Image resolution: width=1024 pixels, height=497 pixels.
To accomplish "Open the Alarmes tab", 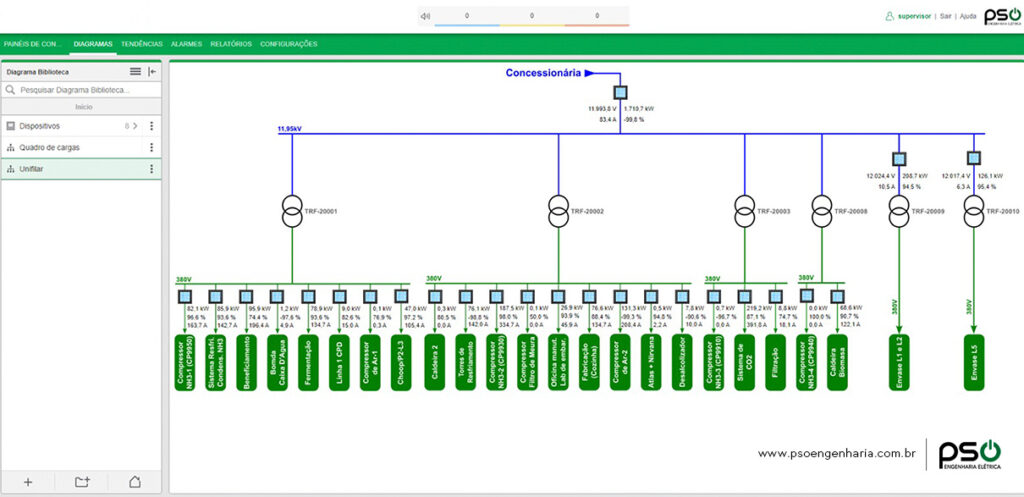I will coord(186,44).
